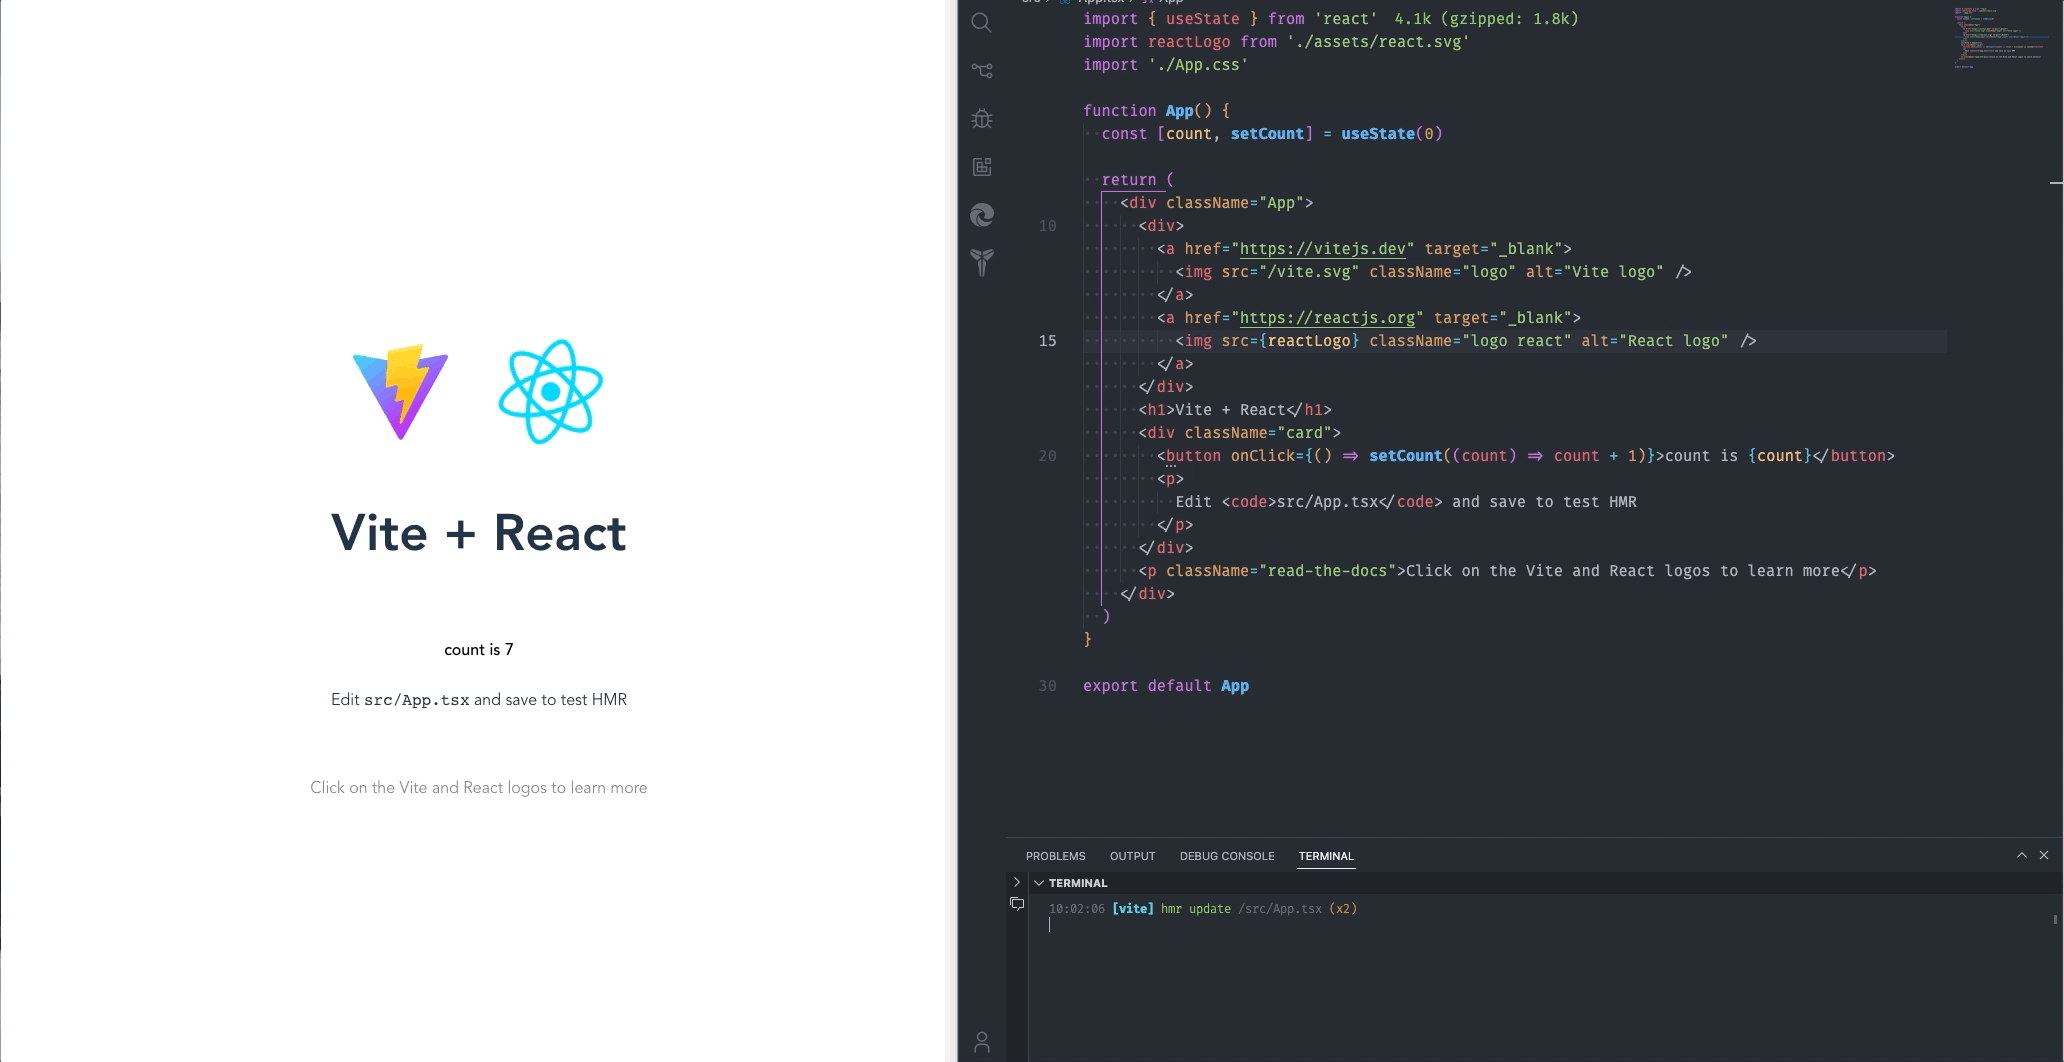Viewport: 2064px width, 1062px height.
Task: Click 'Edit src/App.tsx and save to test HMR' text
Action: 479,700
